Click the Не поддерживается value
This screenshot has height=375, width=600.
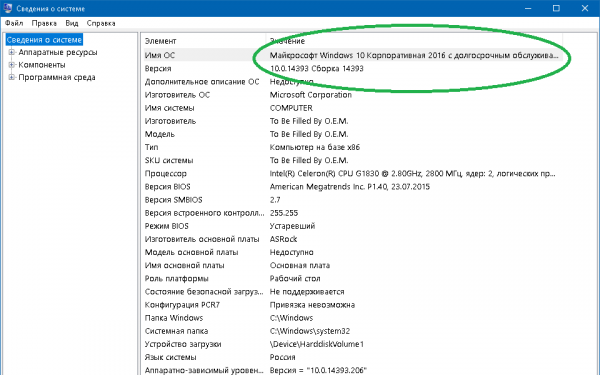[307, 292]
